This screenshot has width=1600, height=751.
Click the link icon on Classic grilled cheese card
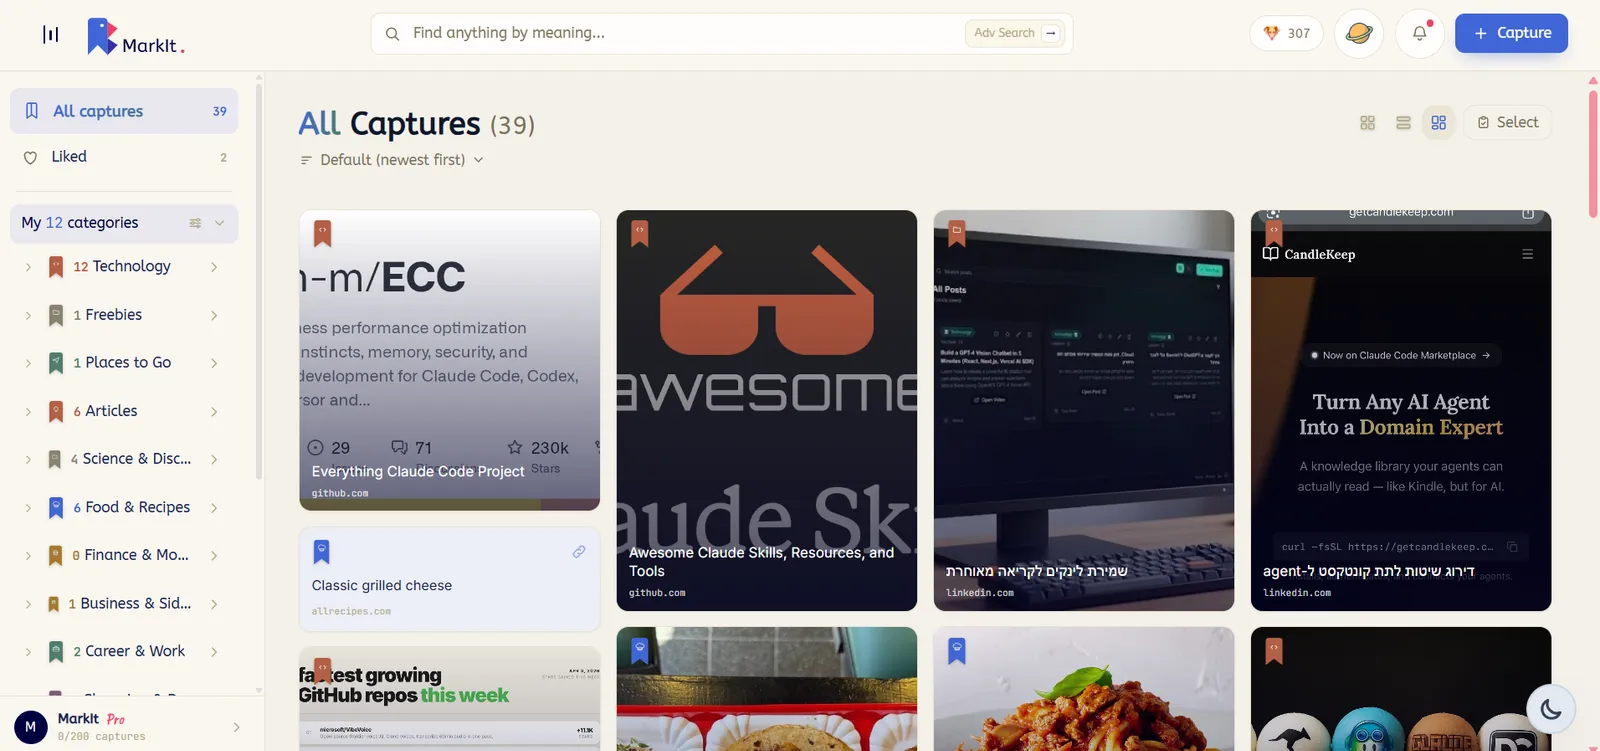coord(579,552)
